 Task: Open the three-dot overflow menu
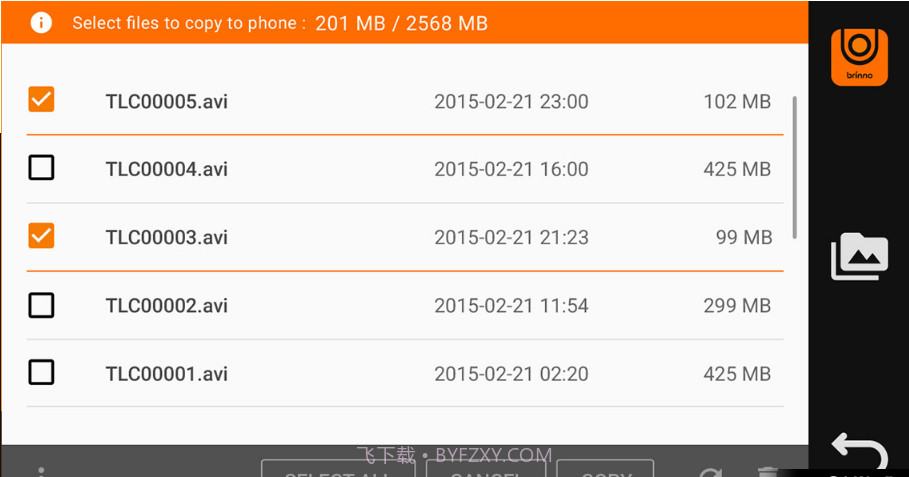41,472
